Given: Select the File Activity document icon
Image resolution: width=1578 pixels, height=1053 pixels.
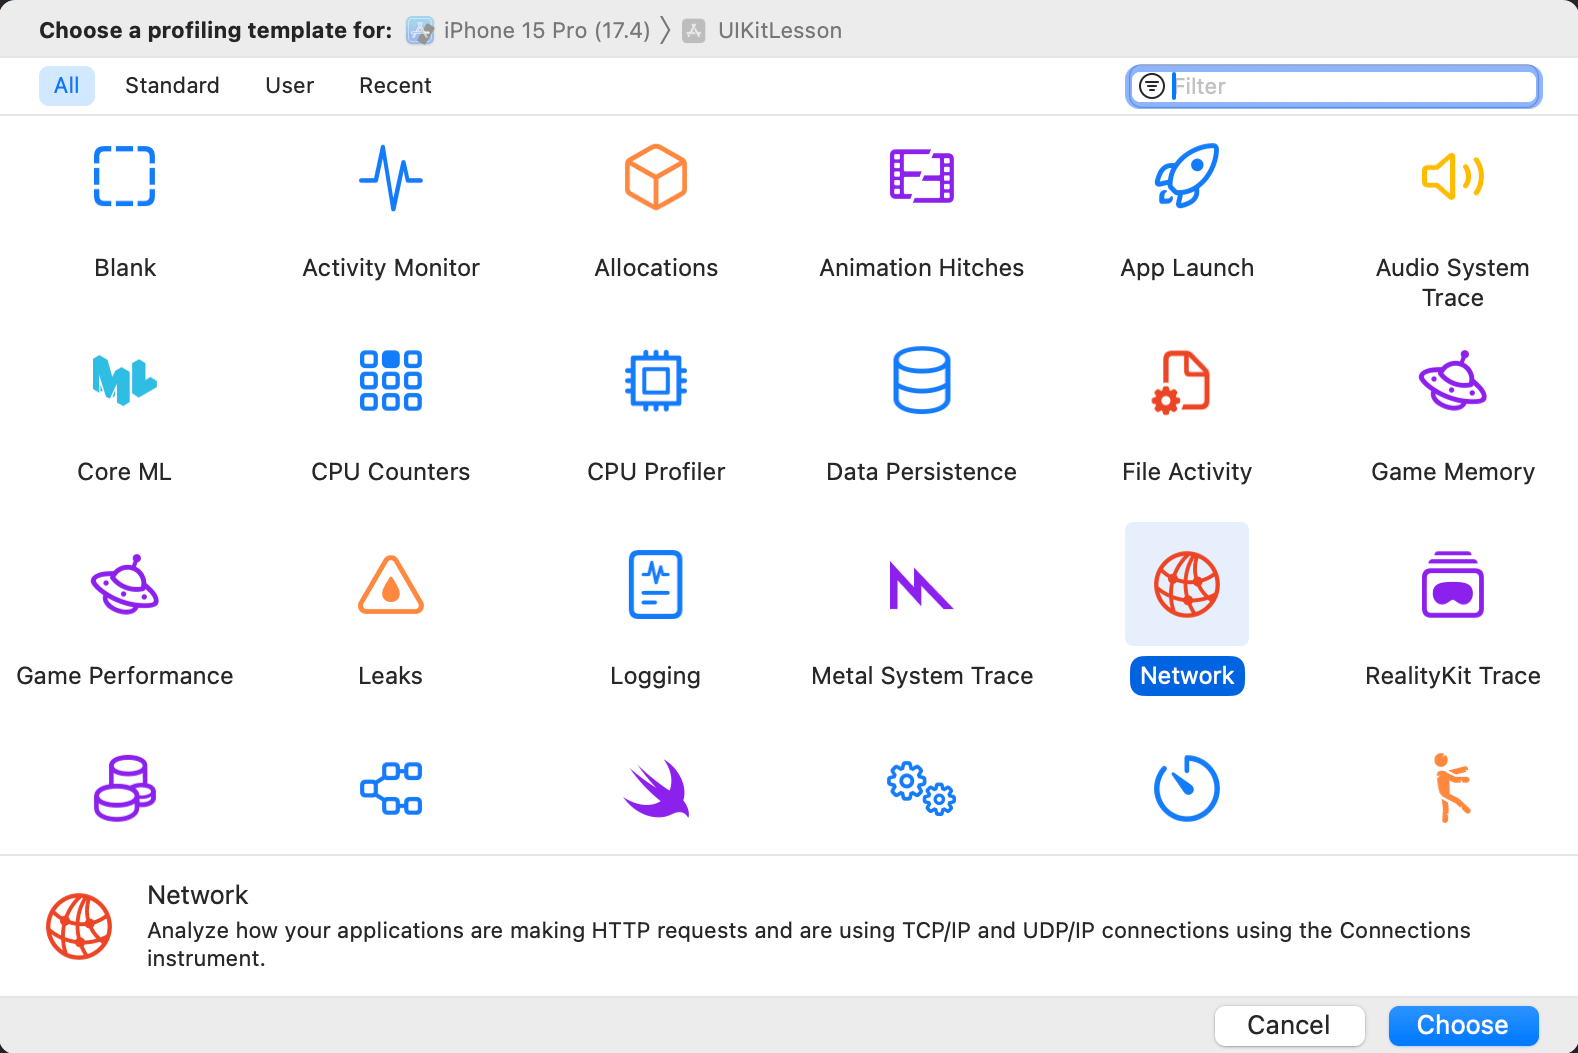Looking at the screenshot, I should pos(1182,382).
